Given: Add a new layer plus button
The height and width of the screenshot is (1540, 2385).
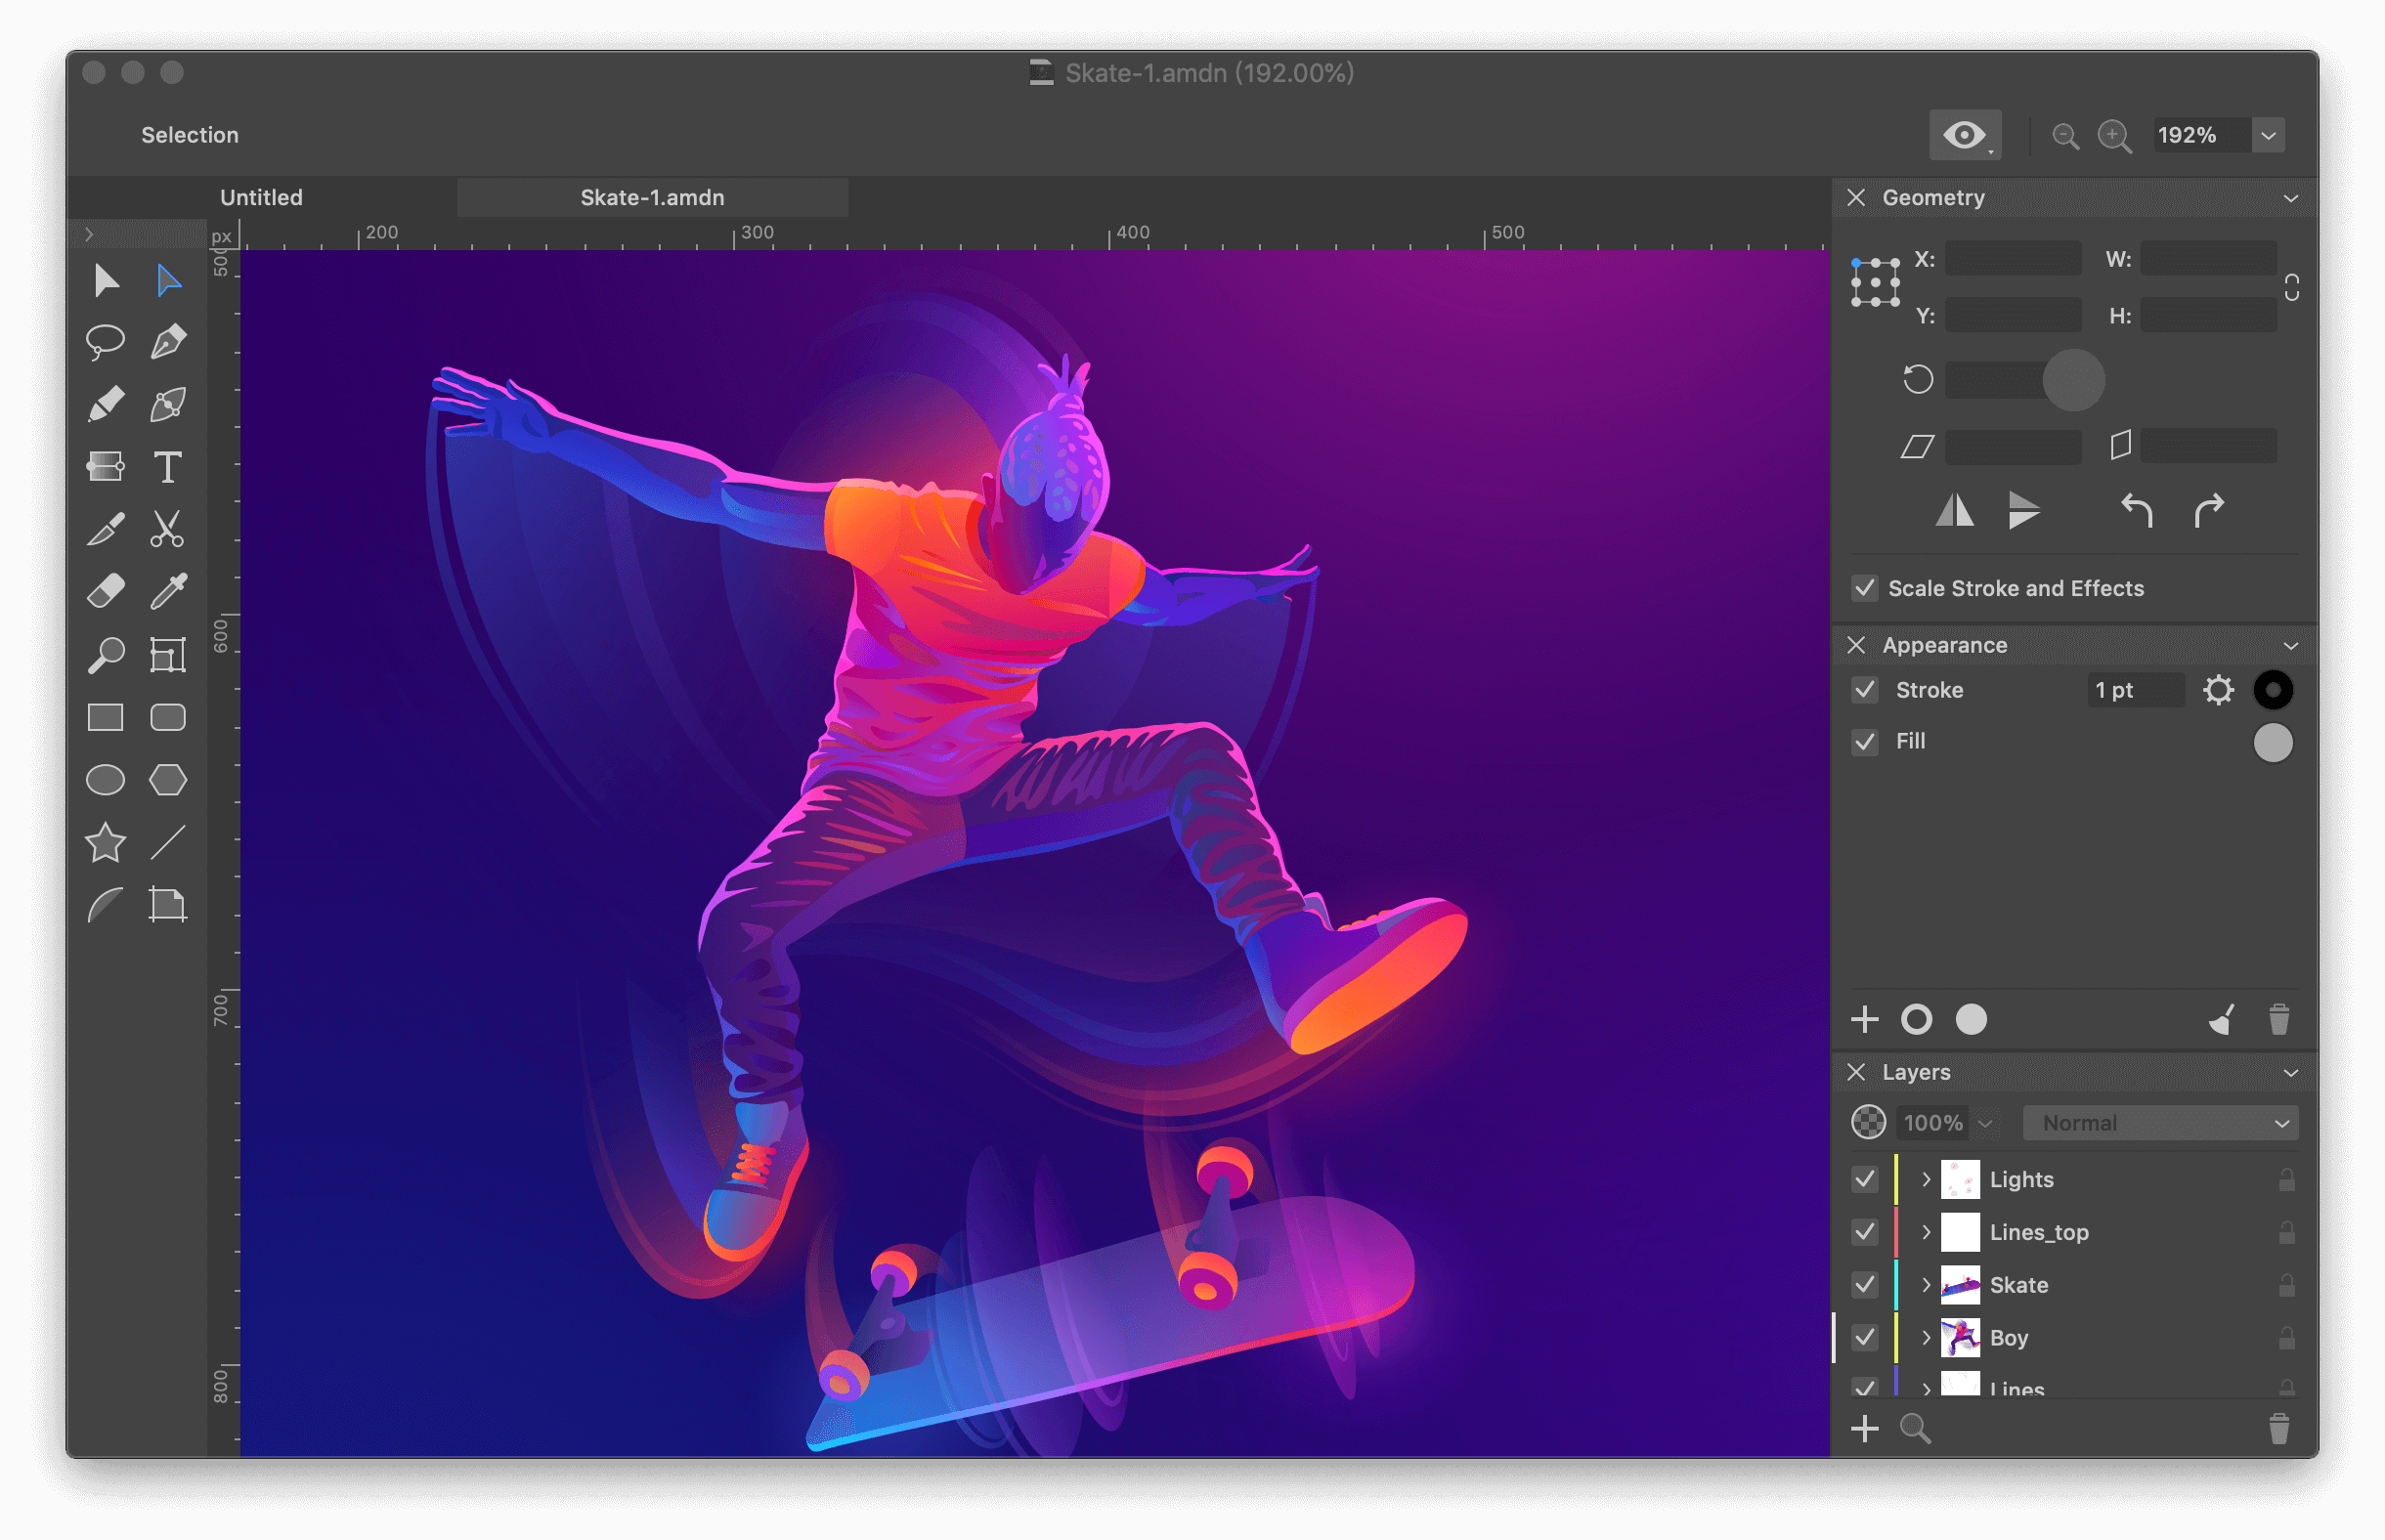Looking at the screenshot, I should point(1864,1429).
